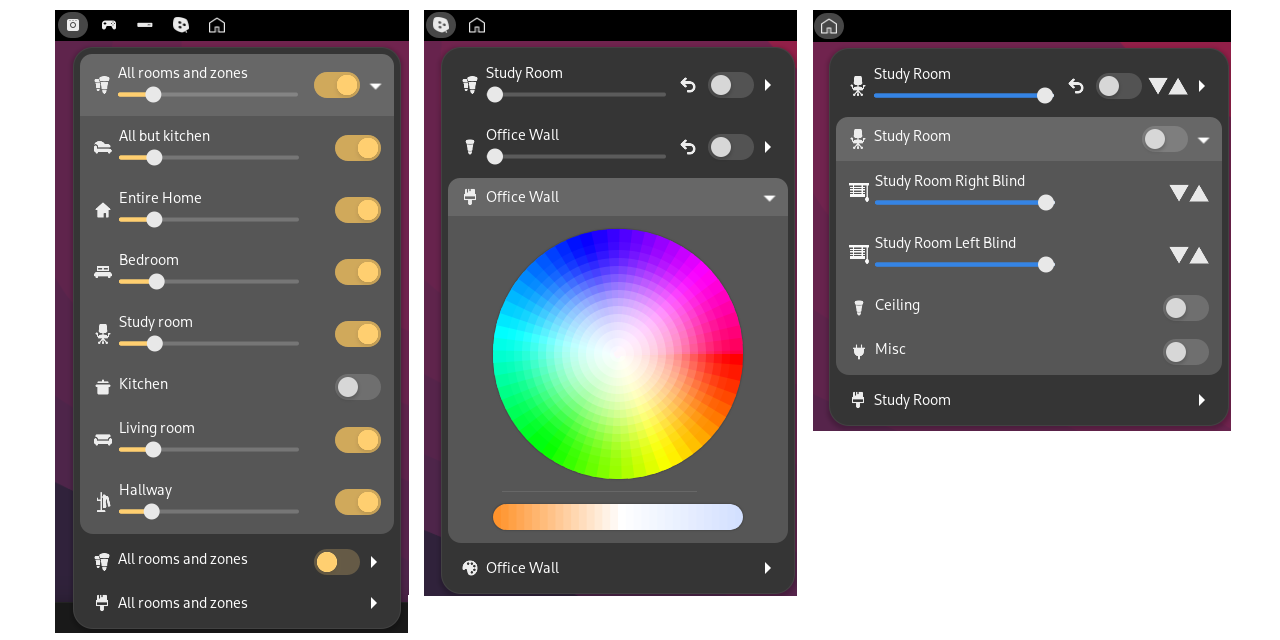This screenshot has height=640, width=1280.
Task: Click the Study Room Right Blind icon
Action: coord(858,191)
